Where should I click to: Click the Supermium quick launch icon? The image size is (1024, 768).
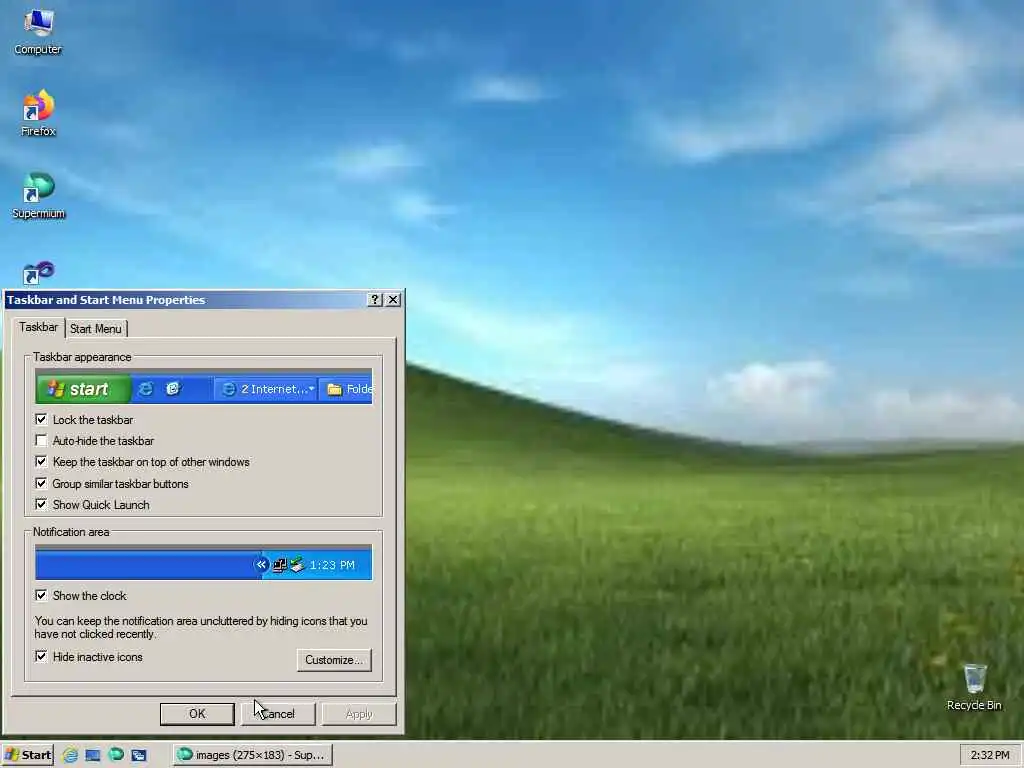point(116,754)
